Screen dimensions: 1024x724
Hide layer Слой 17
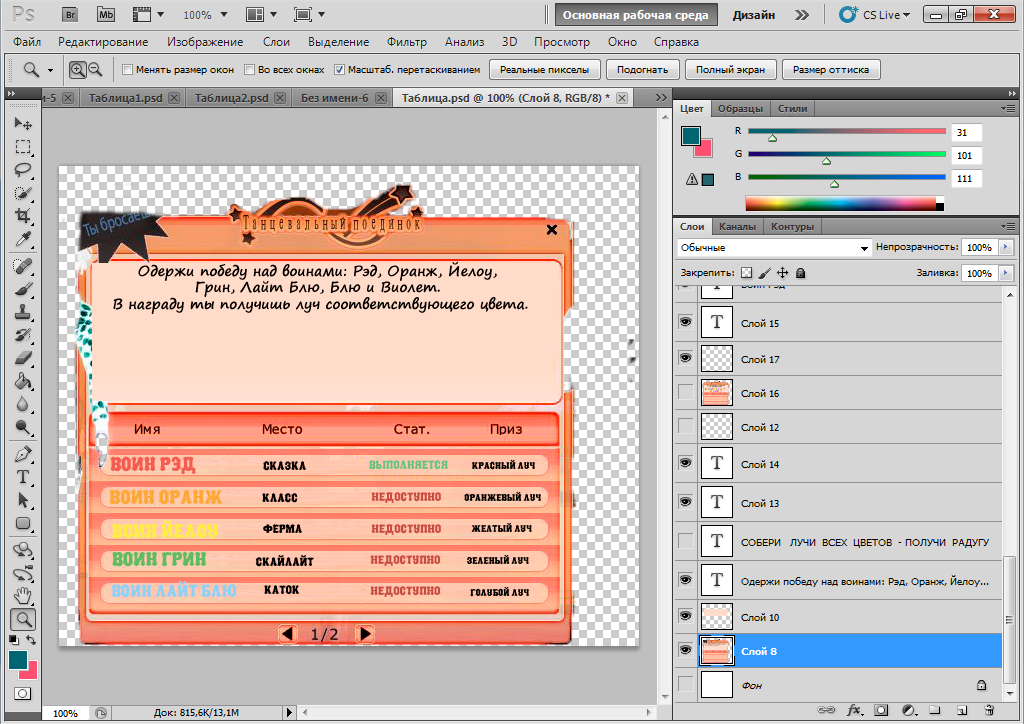coord(685,358)
